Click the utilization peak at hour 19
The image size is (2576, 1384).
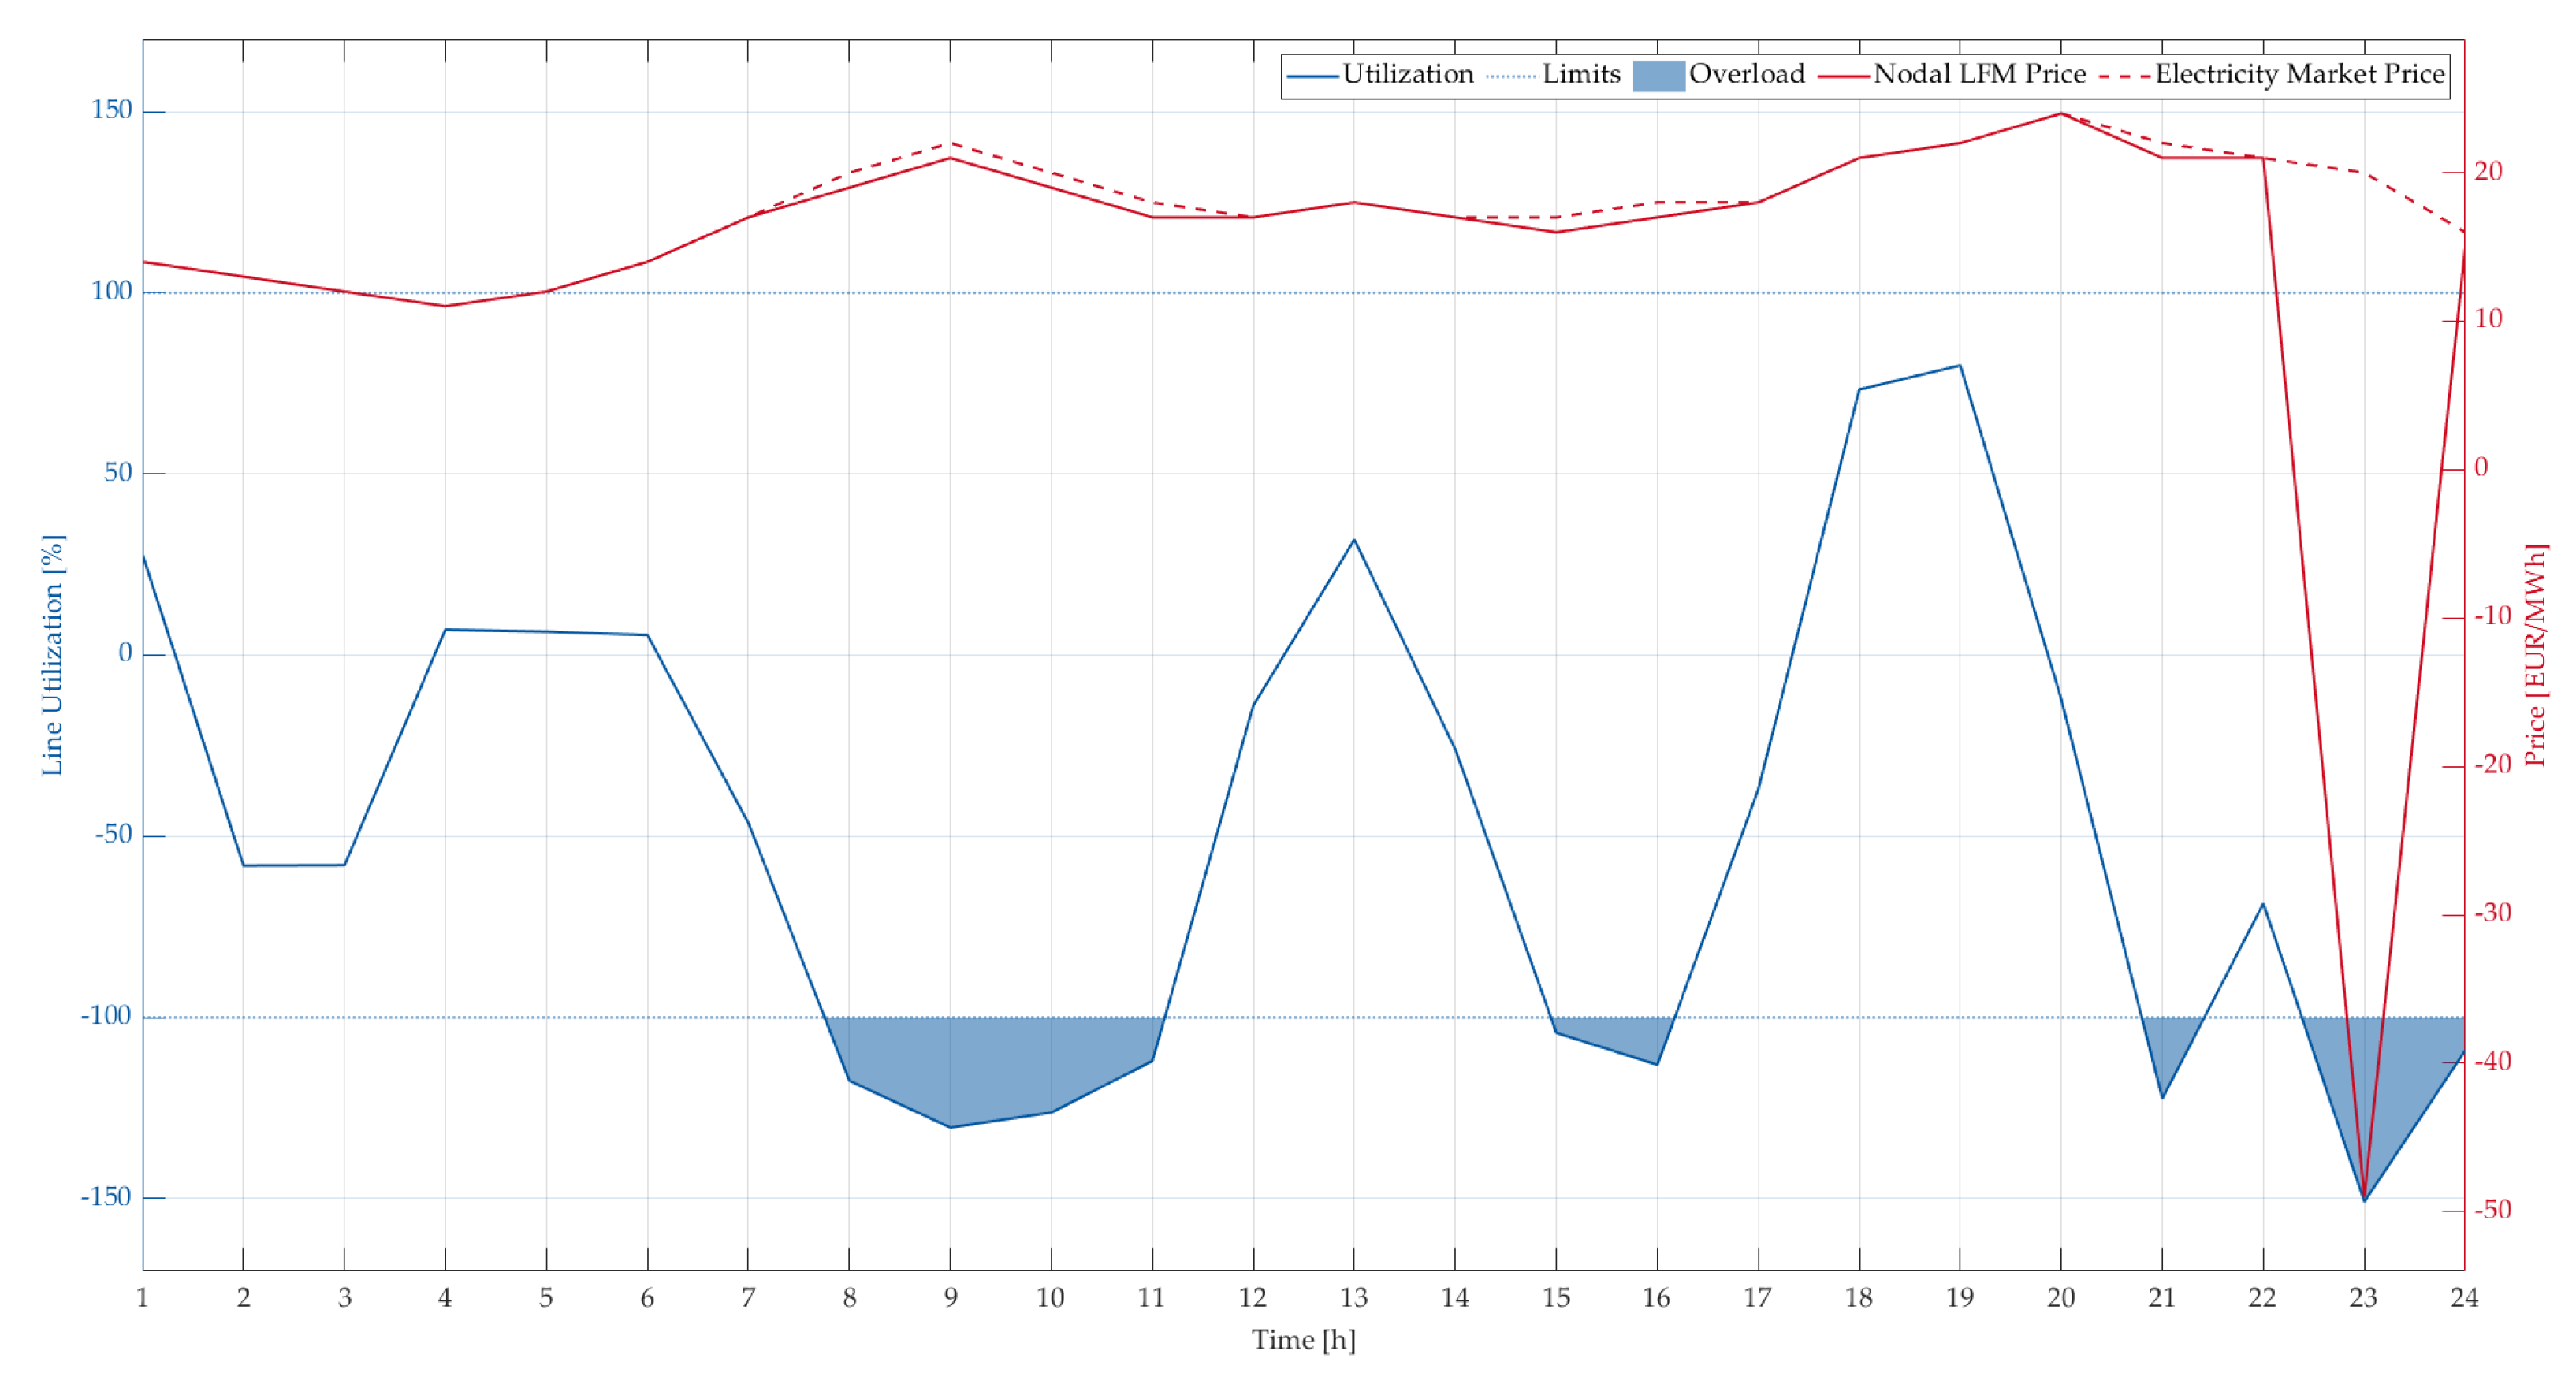coord(1959,366)
